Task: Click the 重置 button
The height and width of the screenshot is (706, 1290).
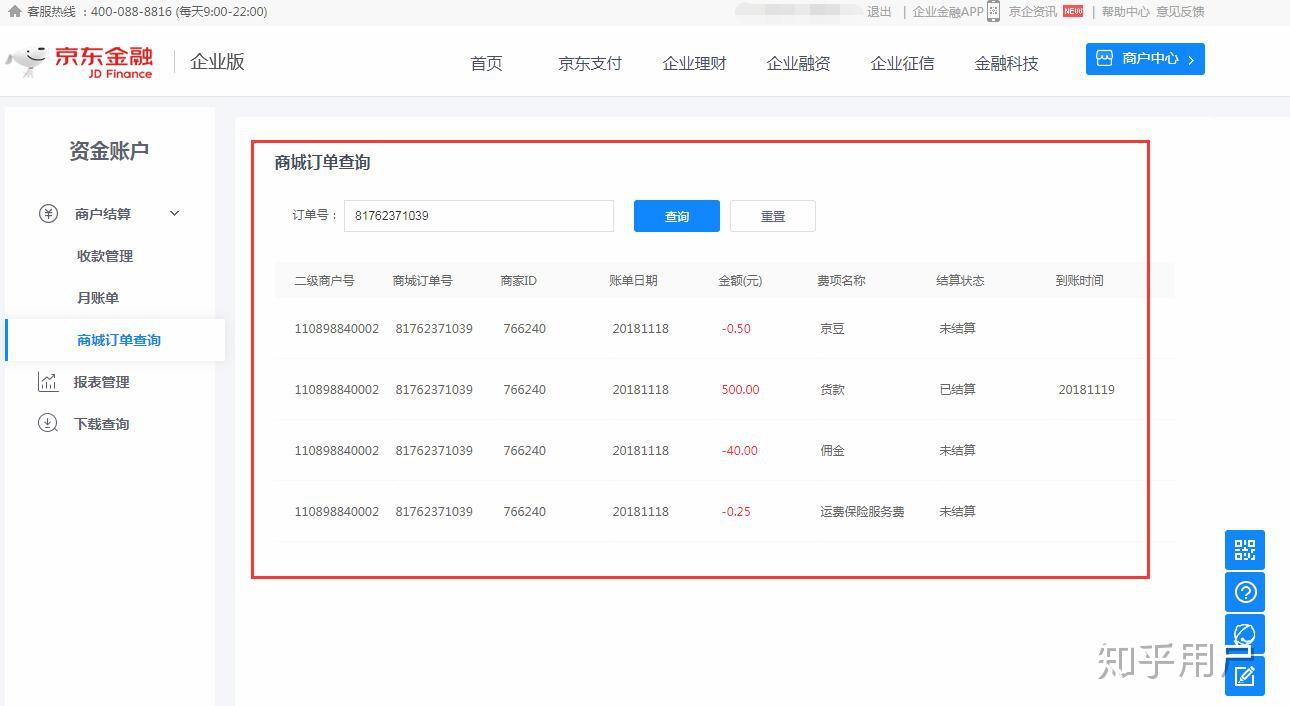Action: [773, 216]
